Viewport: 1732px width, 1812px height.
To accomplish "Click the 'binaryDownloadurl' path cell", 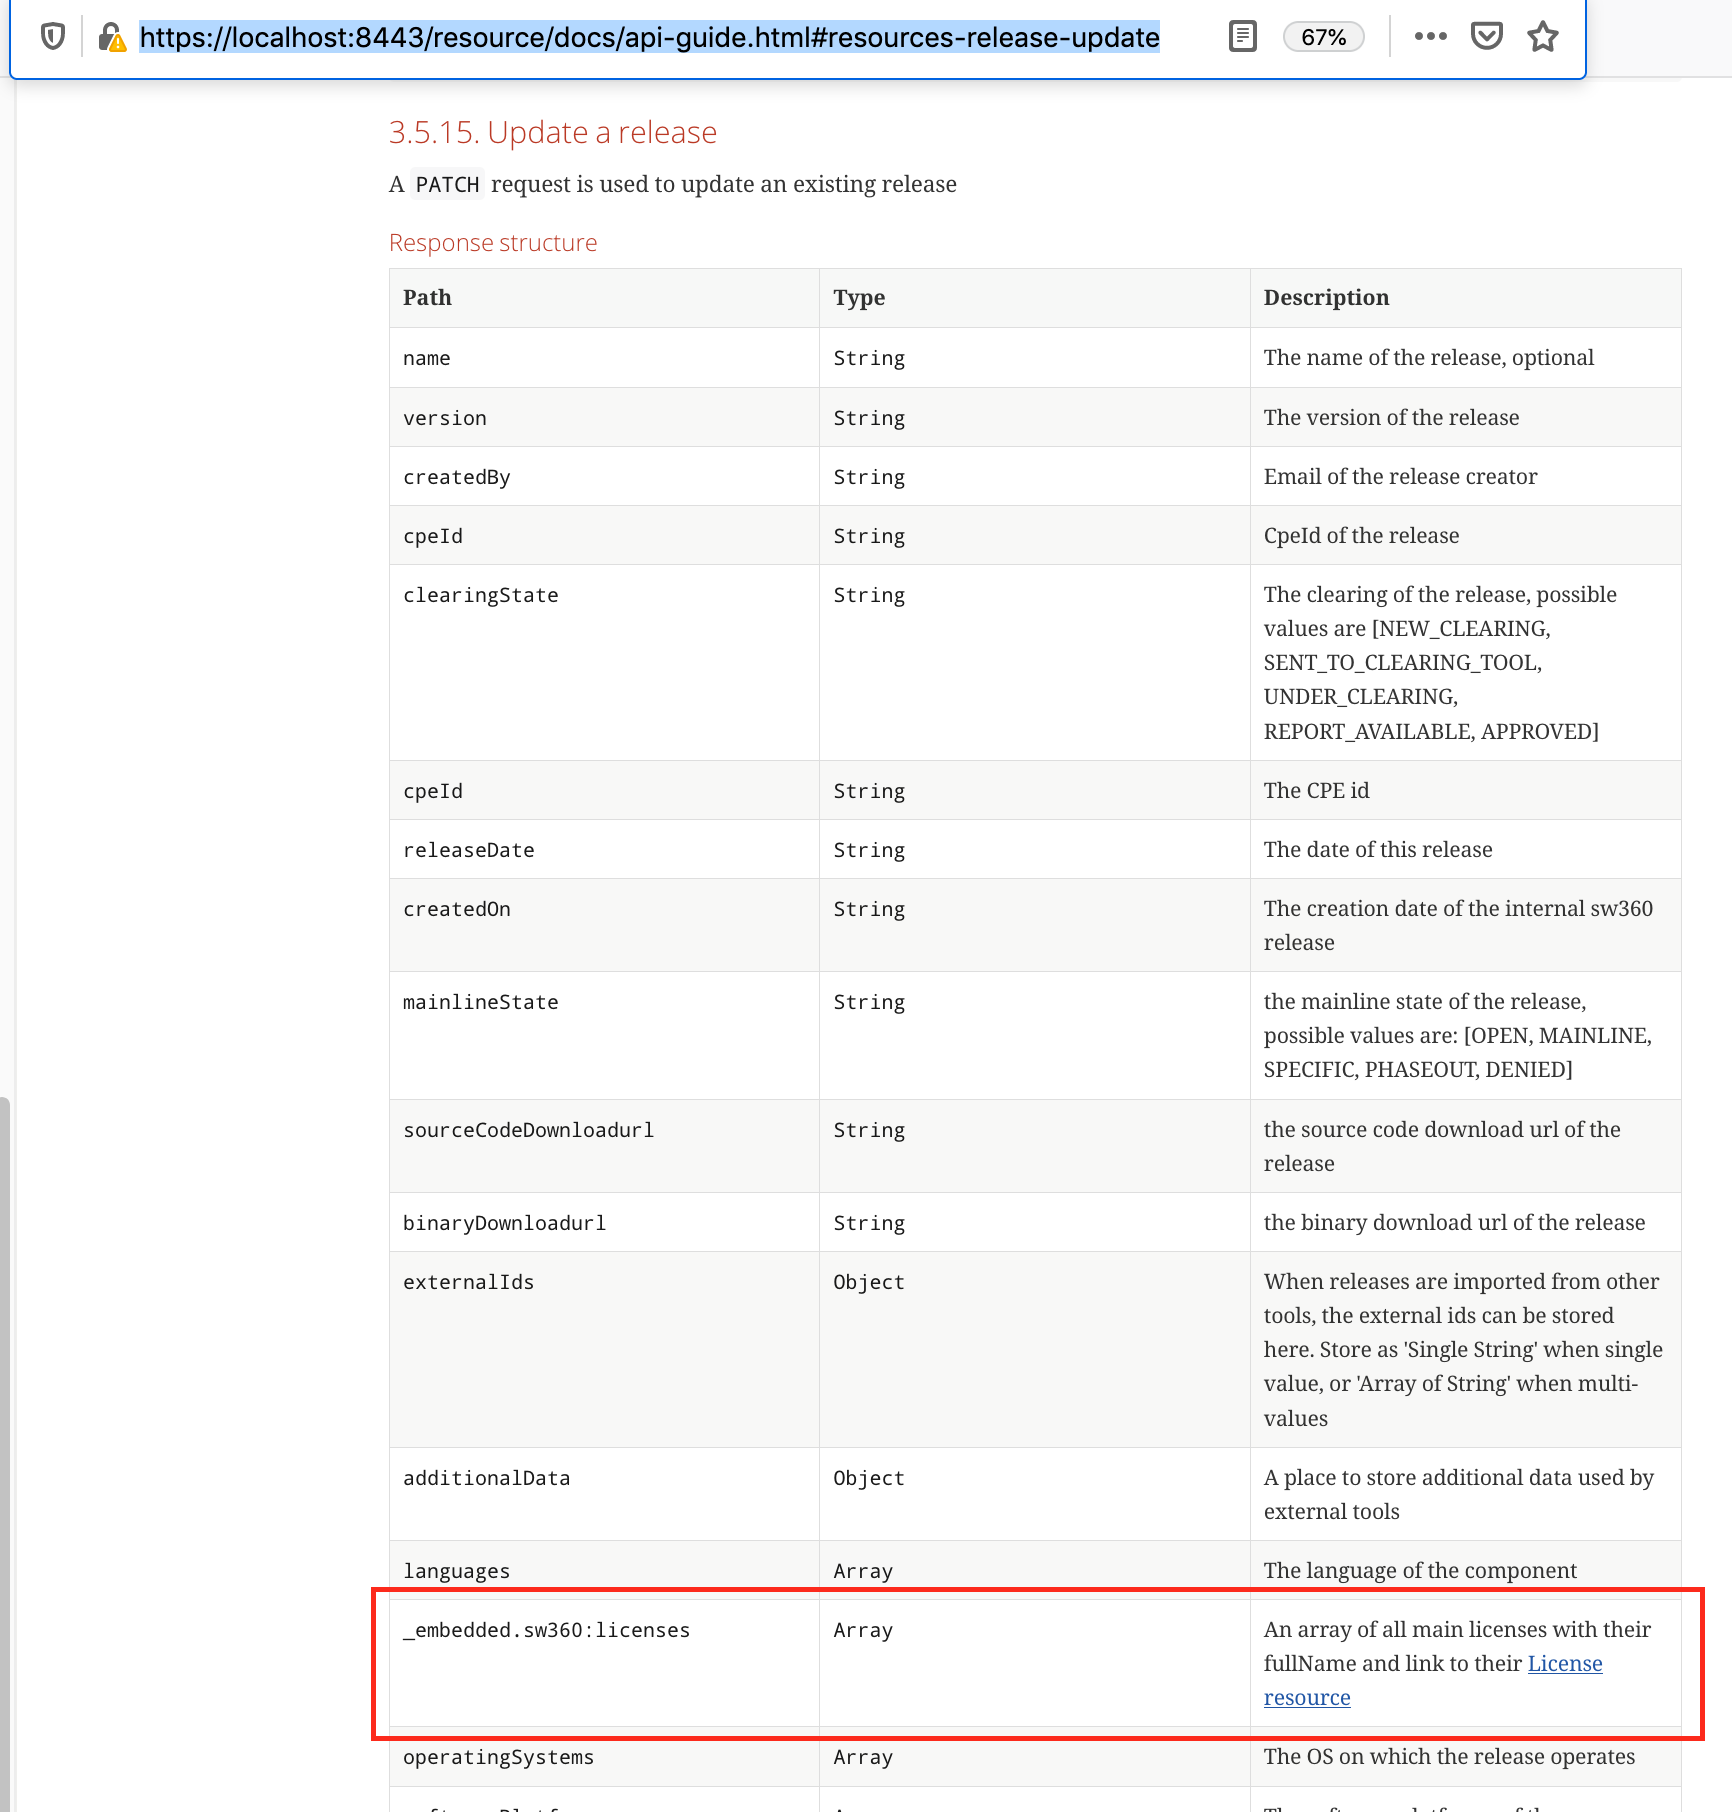I will [x=604, y=1222].
